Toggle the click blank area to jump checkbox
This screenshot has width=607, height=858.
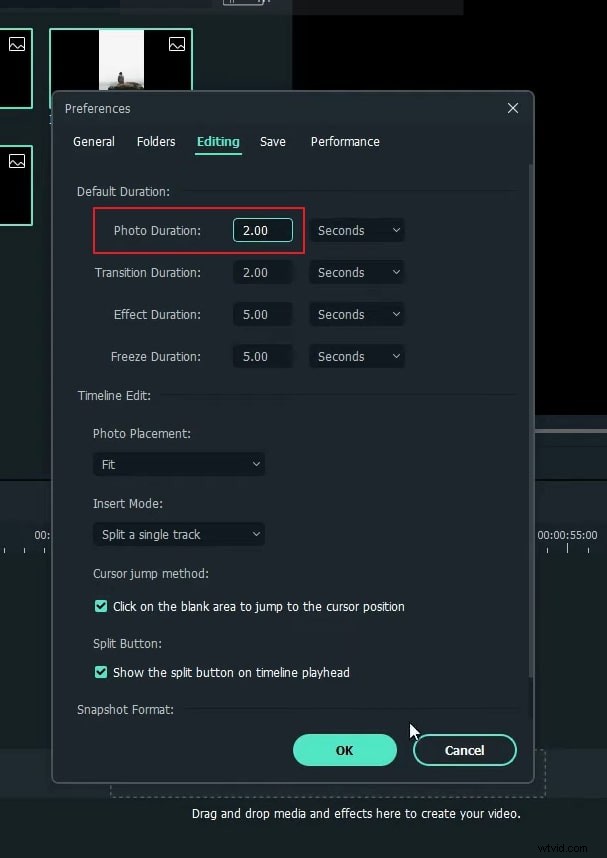(101, 606)
